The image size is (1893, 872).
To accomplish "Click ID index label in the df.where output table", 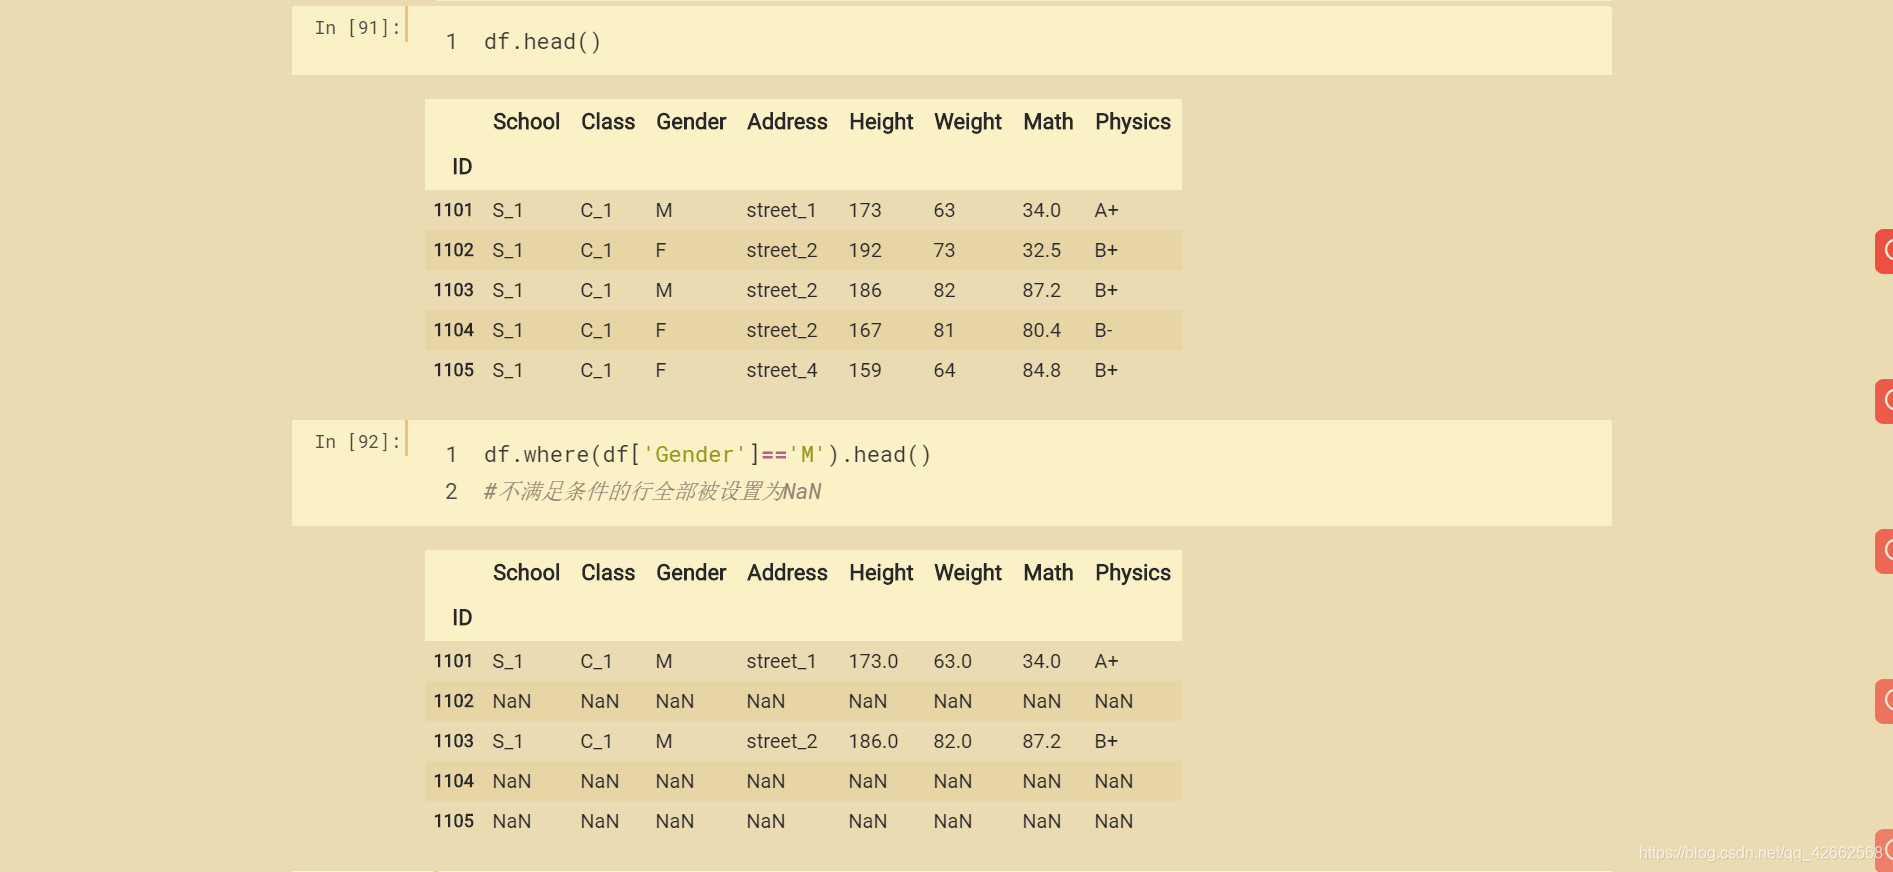I will (x=462, y=618).
